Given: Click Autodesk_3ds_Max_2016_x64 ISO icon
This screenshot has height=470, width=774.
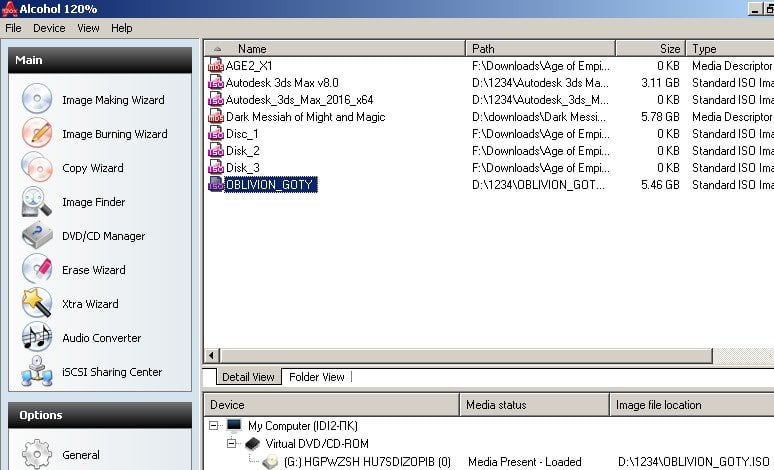Looking at the screenshot, I should click(216, 99).
